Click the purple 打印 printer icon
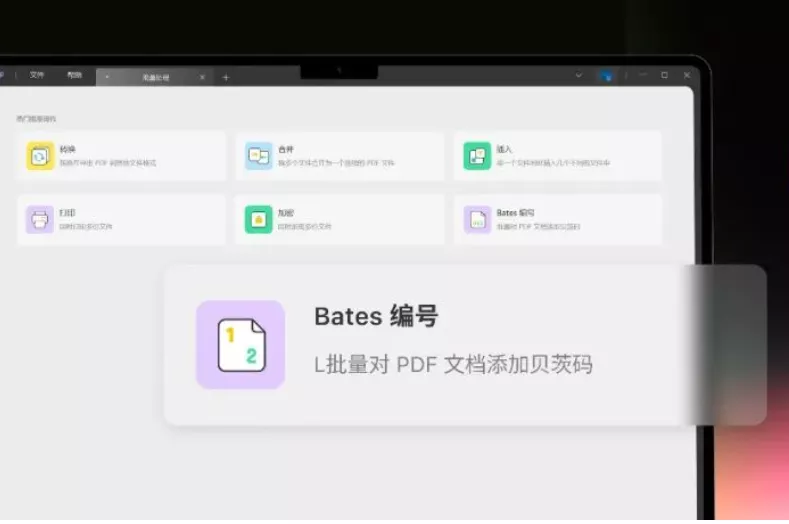The image size is (789, 524). click(x=40, y=219)
